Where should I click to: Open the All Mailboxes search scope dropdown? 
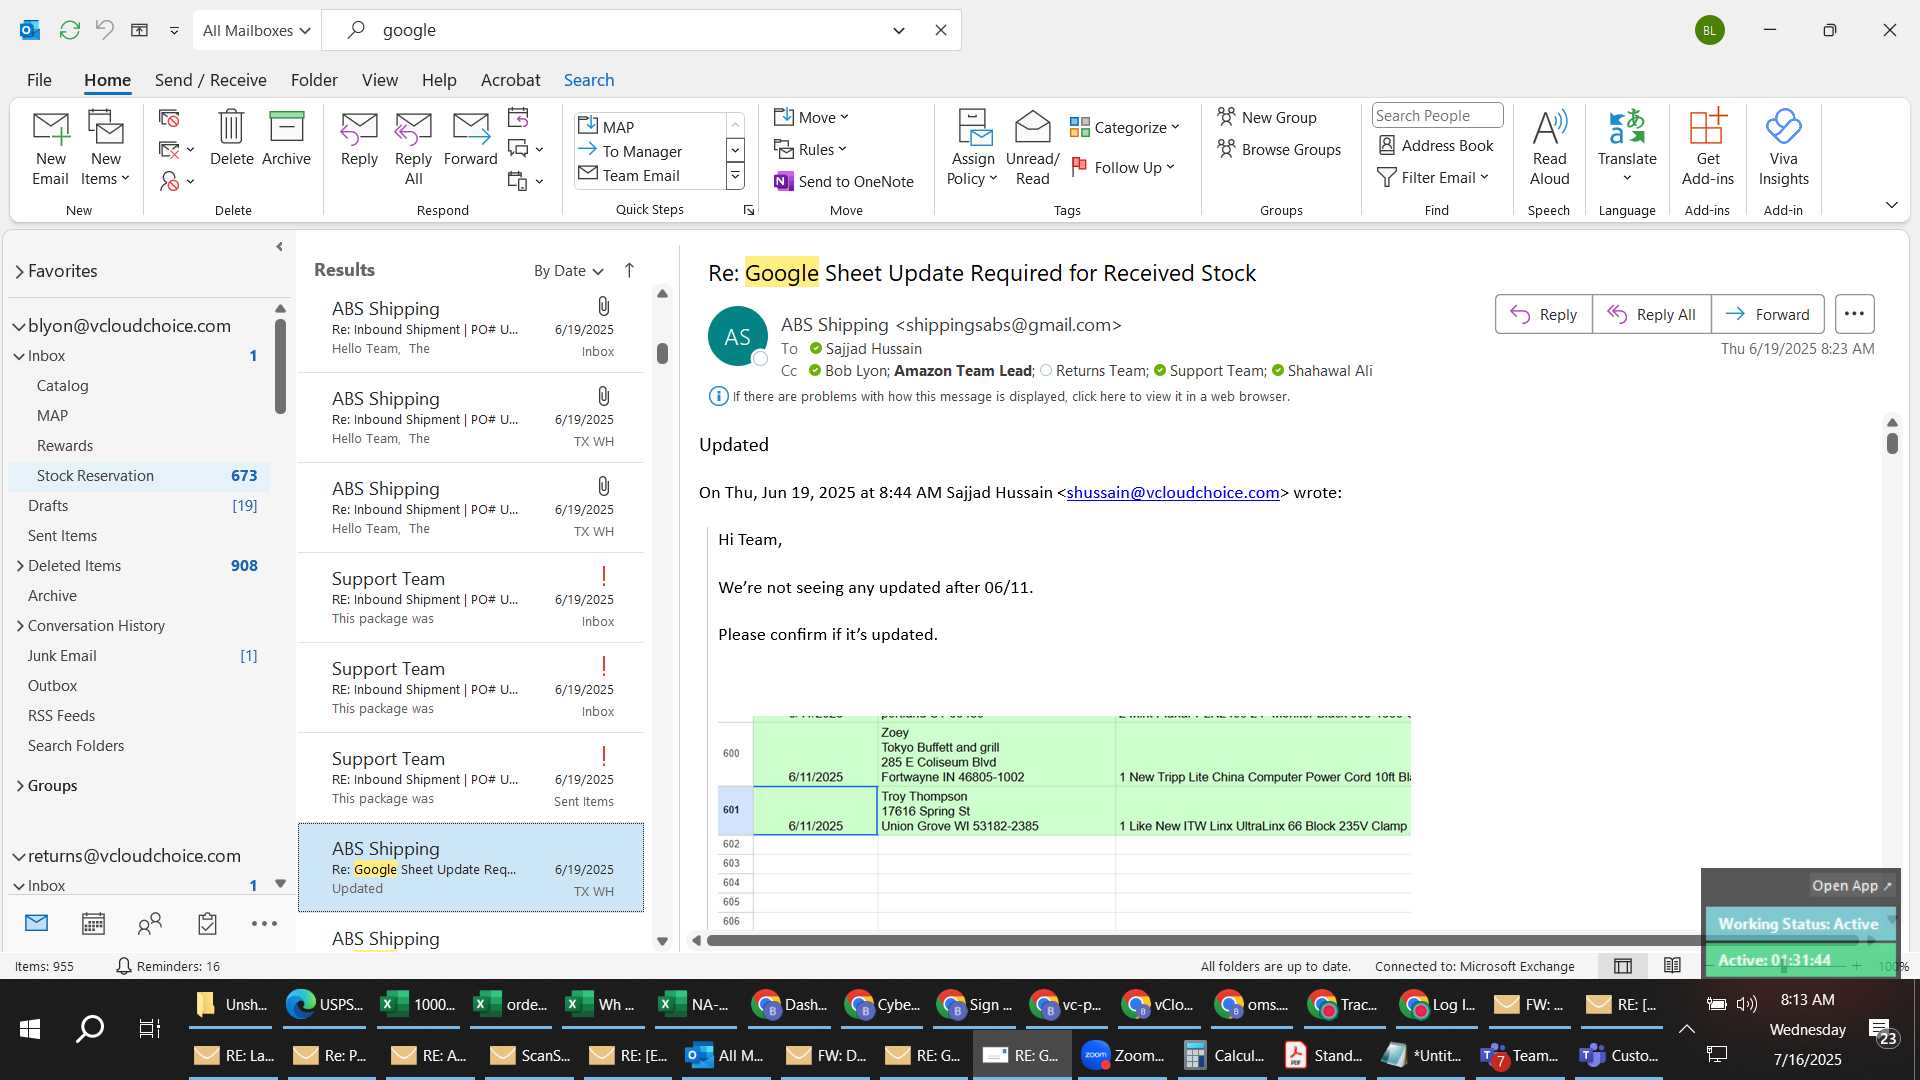(x=256, y=30)
